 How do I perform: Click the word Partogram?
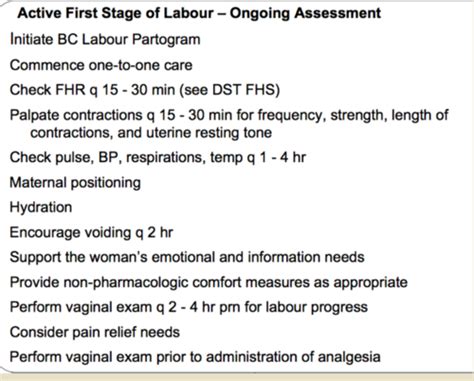point(166,40)
